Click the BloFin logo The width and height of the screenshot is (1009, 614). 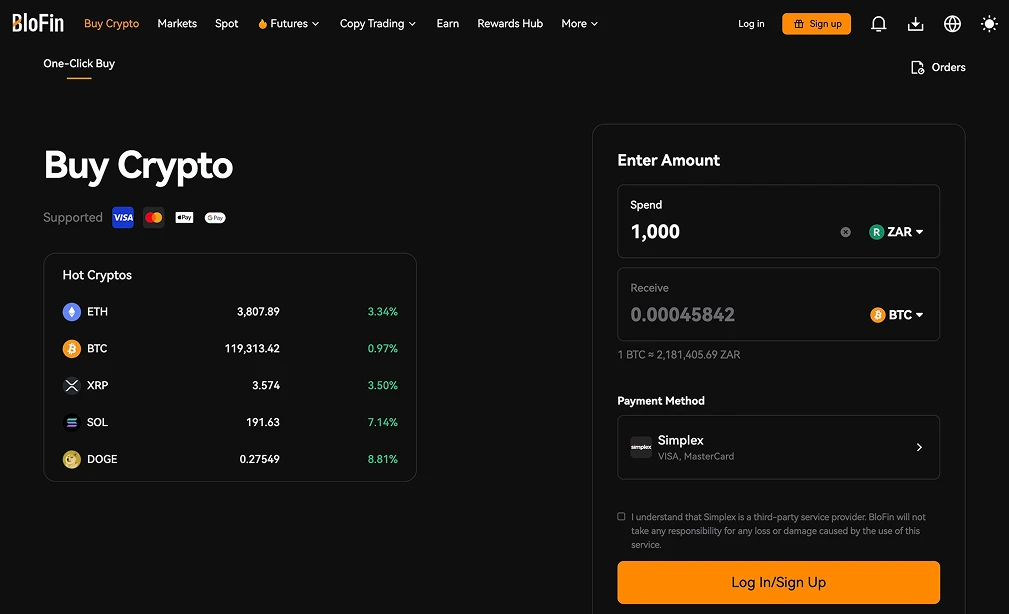click(x=38, y=23)
